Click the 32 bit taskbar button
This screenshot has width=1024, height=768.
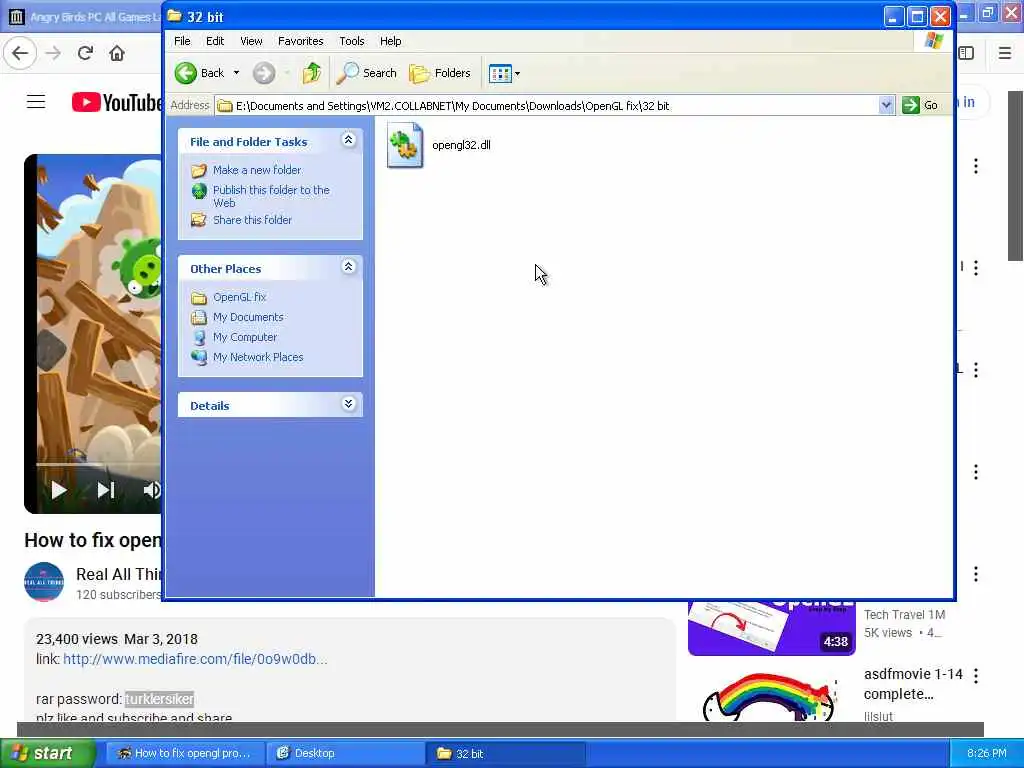(x=506, y=753)
